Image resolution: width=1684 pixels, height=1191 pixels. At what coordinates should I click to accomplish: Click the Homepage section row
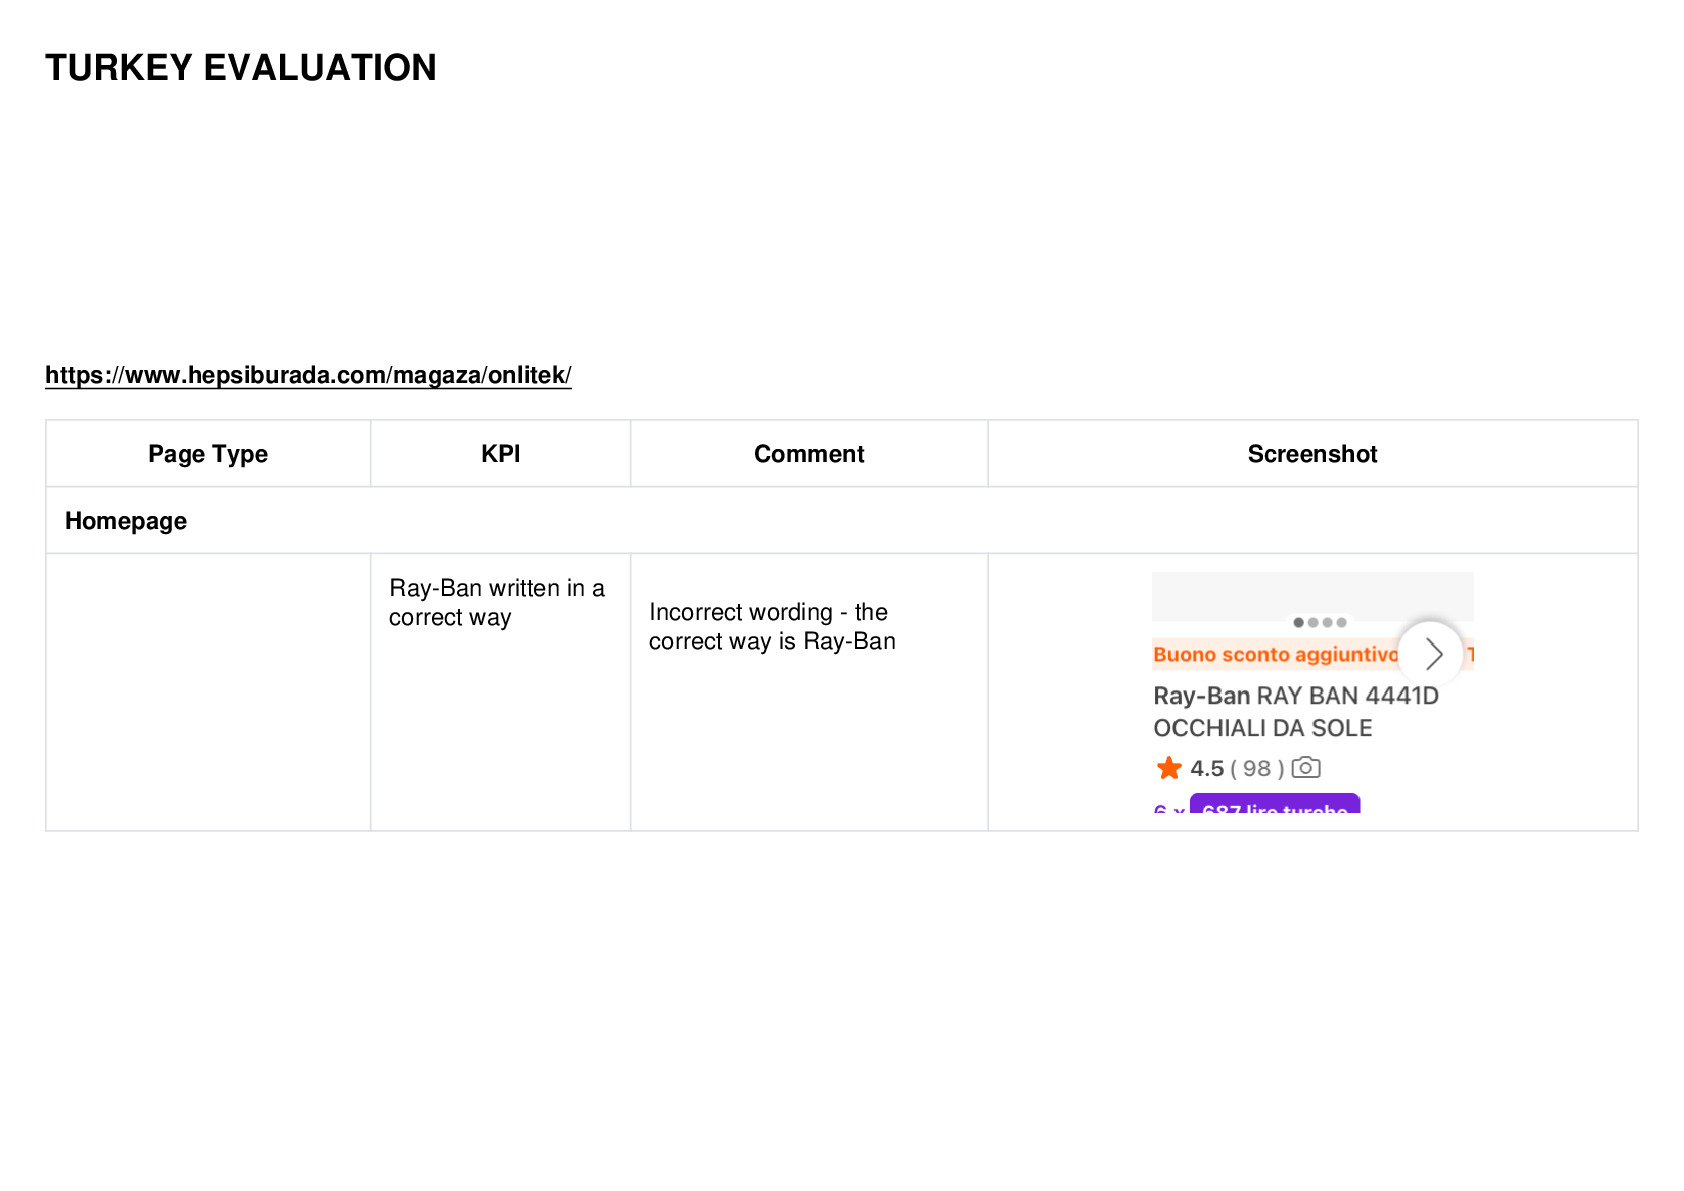(x=842, y=521)
